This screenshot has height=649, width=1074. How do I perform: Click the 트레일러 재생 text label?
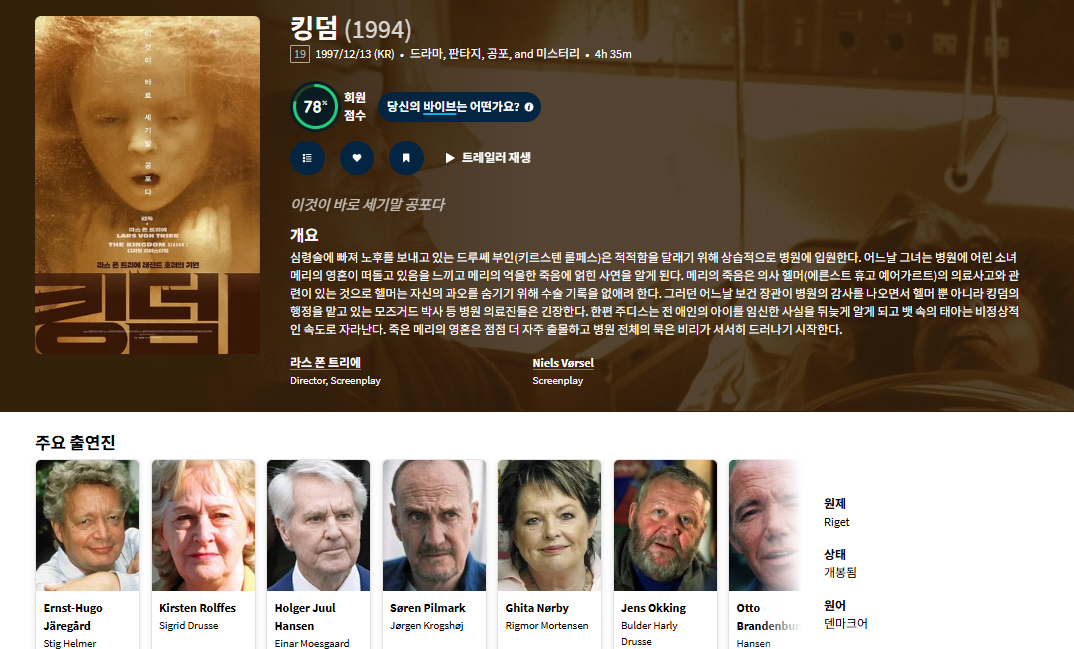point(496,158)
